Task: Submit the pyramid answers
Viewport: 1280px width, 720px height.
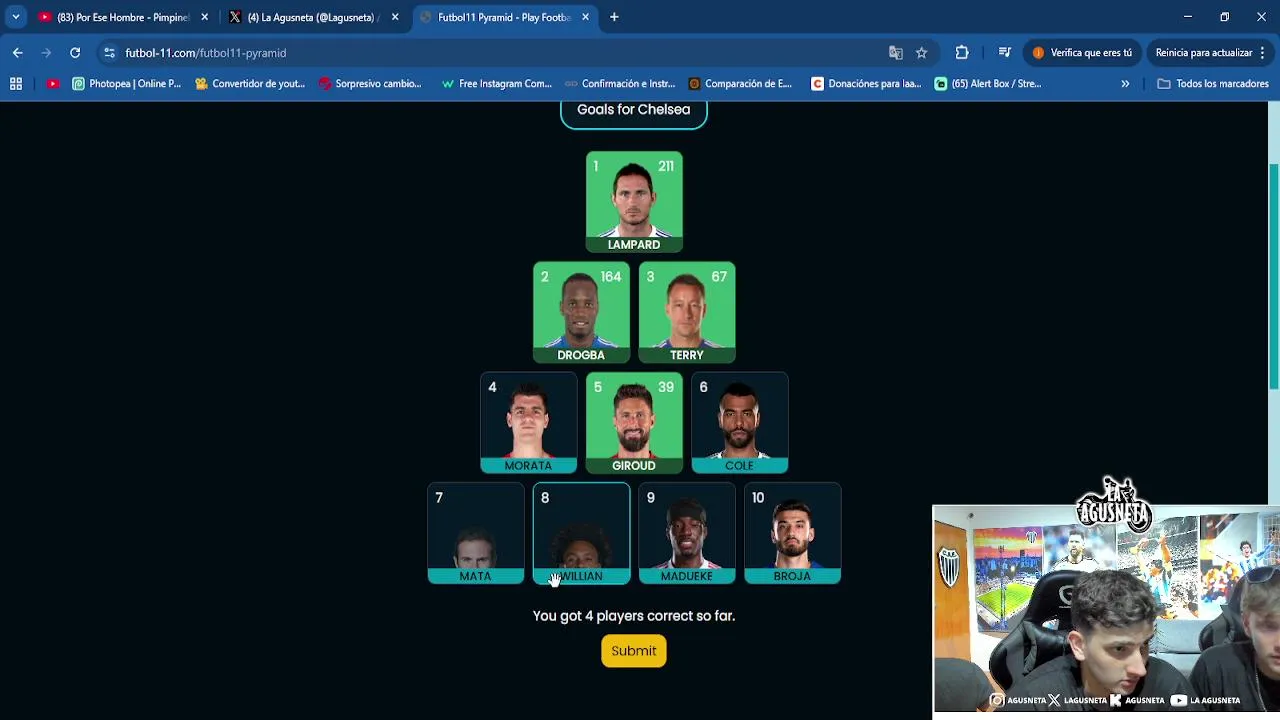Action: 634,651
